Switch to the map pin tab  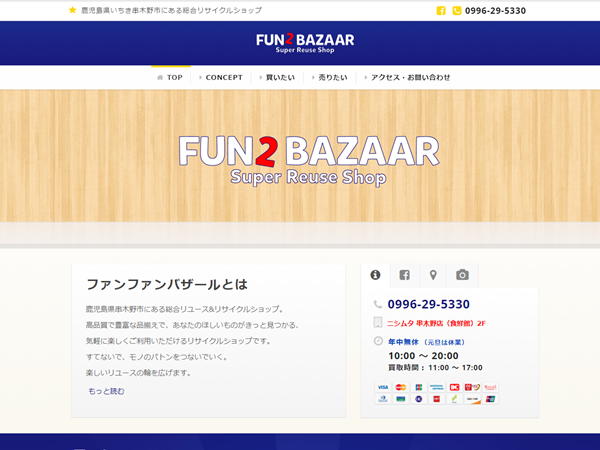pyautogui.click(x=433, y=275)
